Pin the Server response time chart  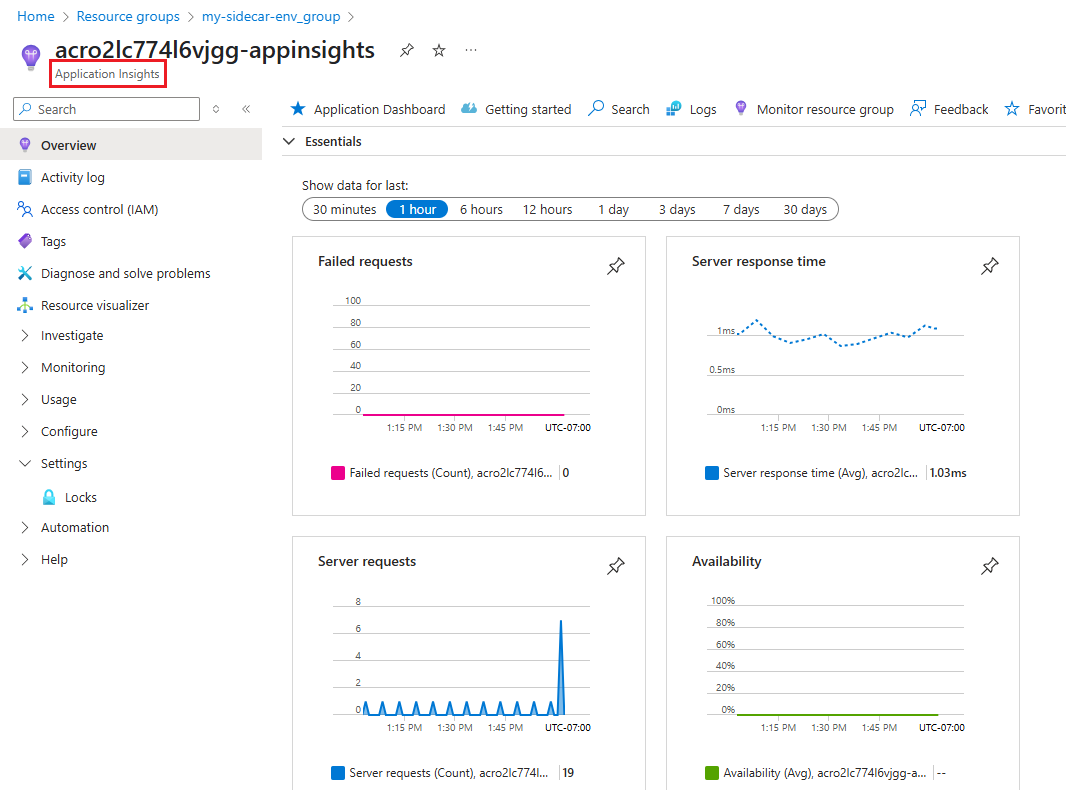(x=989, y=266)
